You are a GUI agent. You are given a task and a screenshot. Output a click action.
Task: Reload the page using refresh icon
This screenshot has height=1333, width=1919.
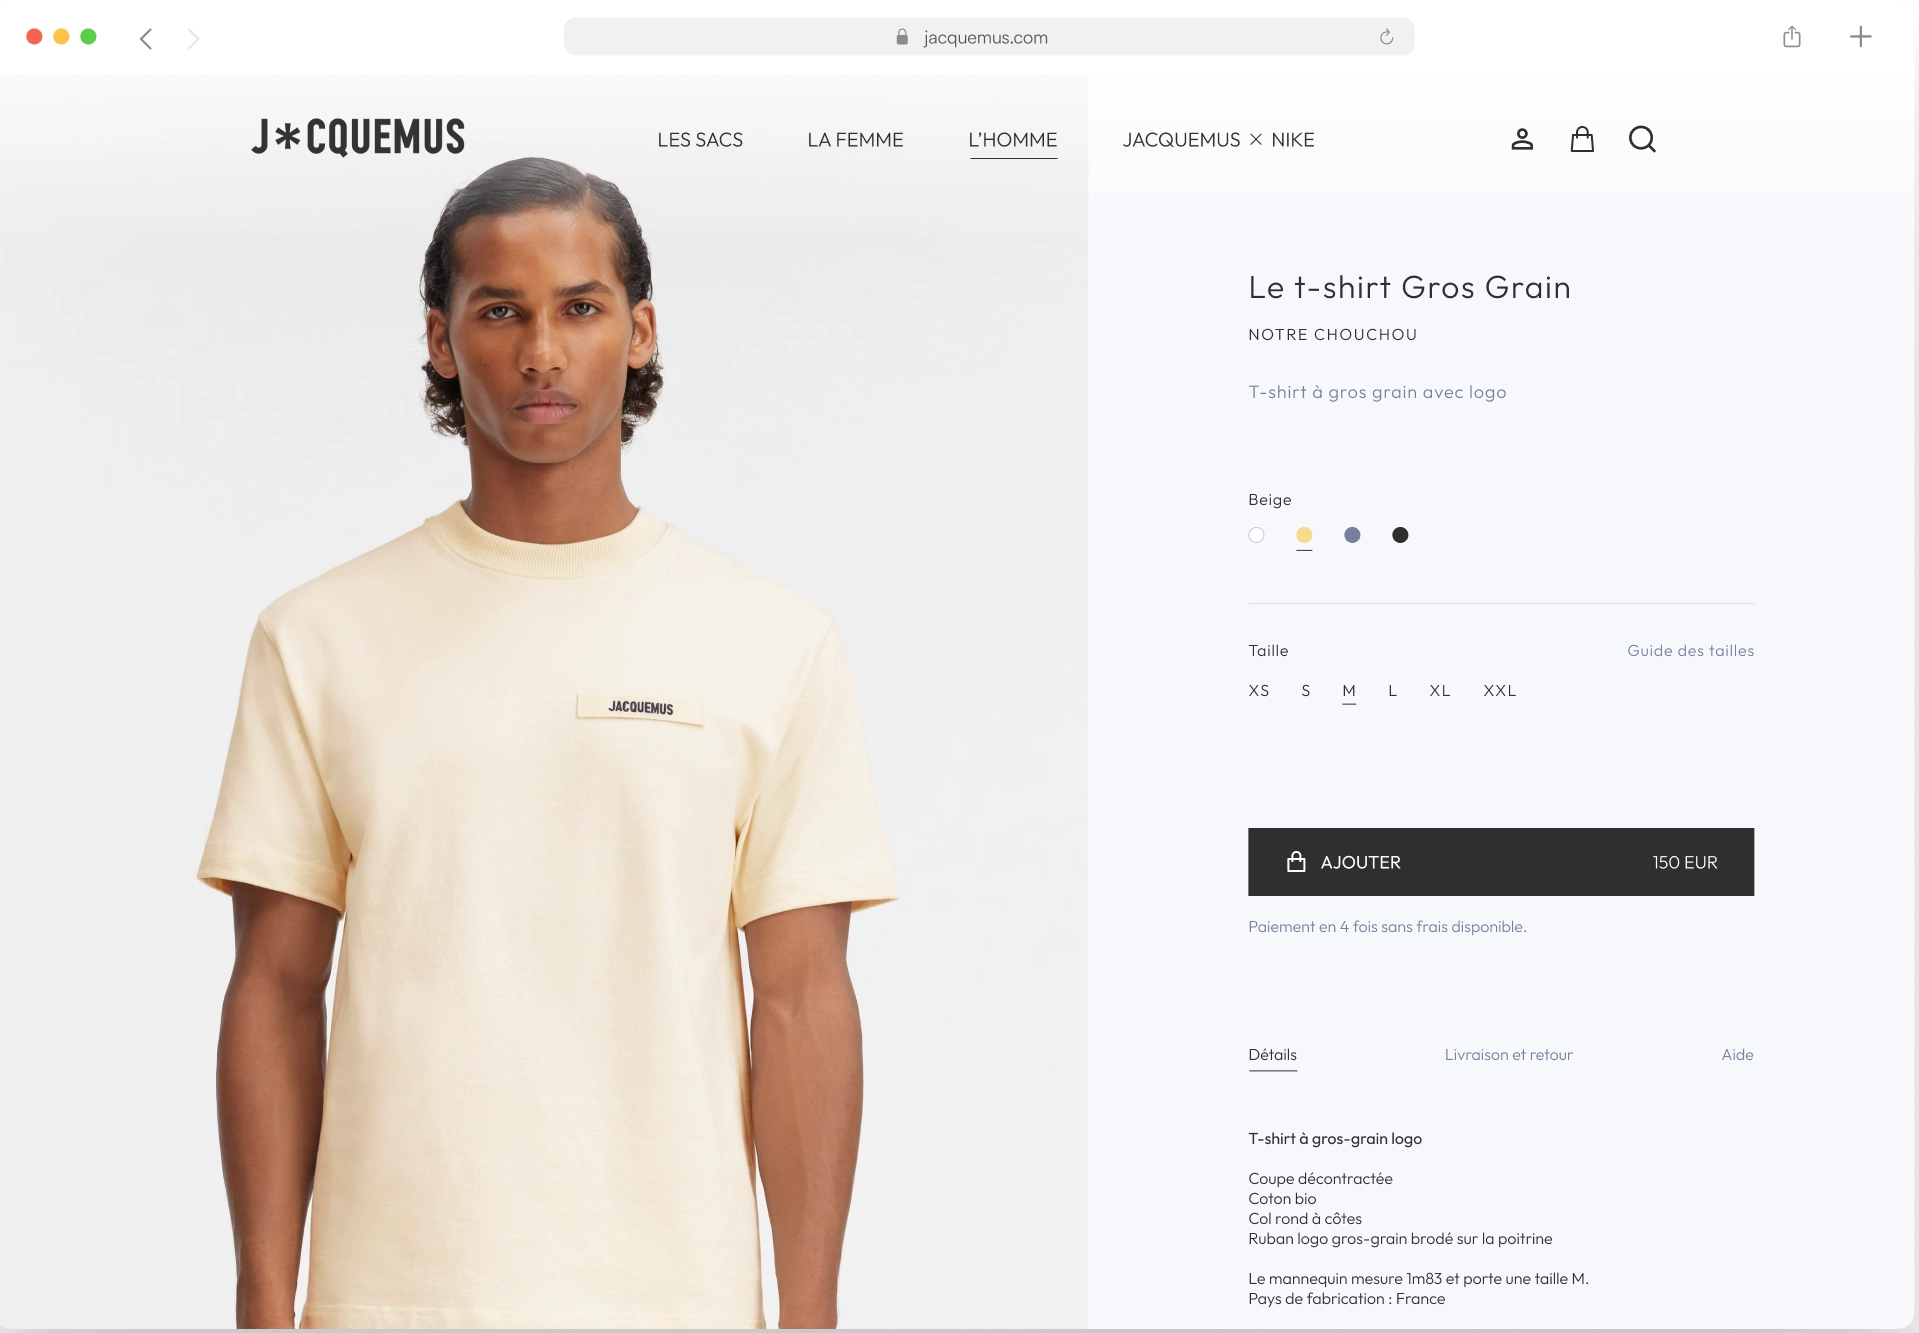1386,37
